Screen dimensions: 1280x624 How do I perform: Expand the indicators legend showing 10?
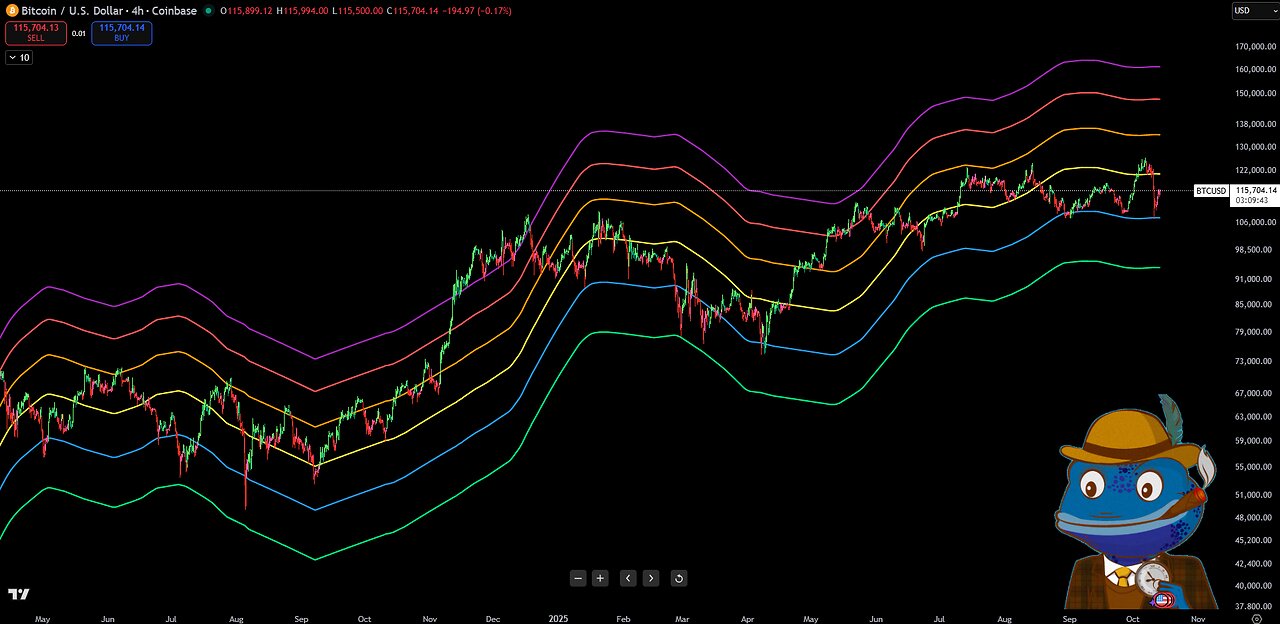tap(19, 58)
